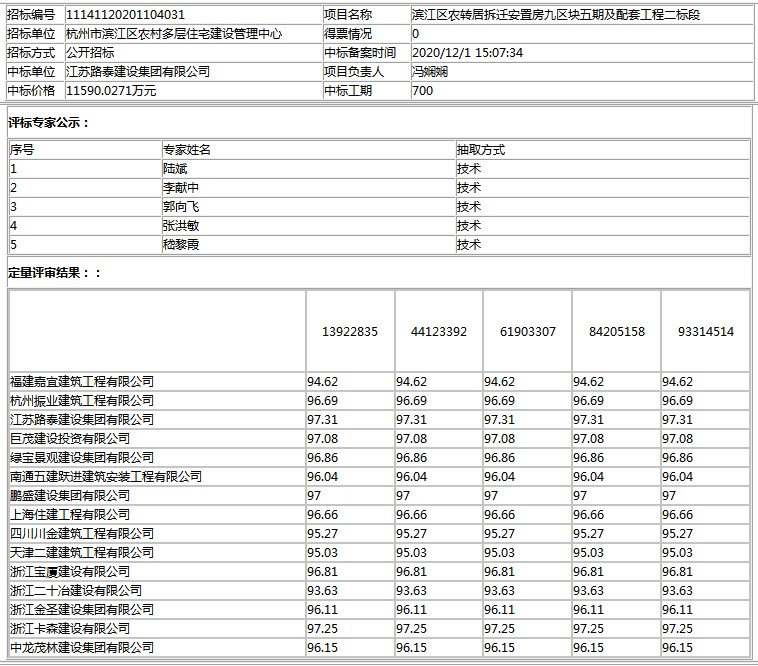The height and width of the screenshot is (666, 758).
Task: Click 93.63 under column 61903307
Action: click(x=499, y=591)
